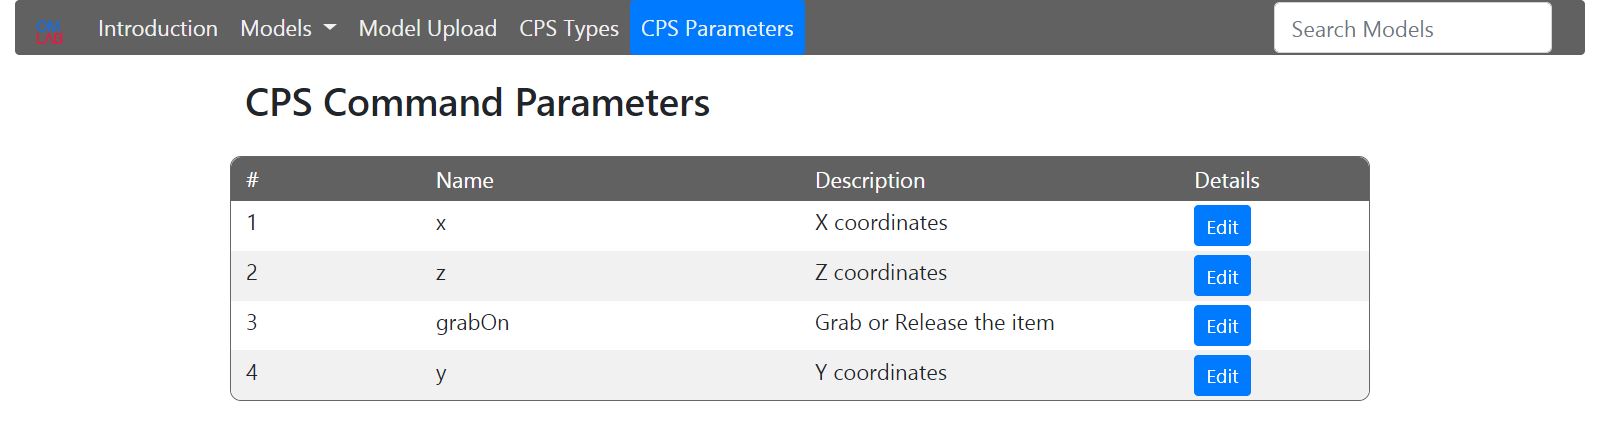Click the CPS Lab logo icon
1600x424 pixels.
coord(49,31)
